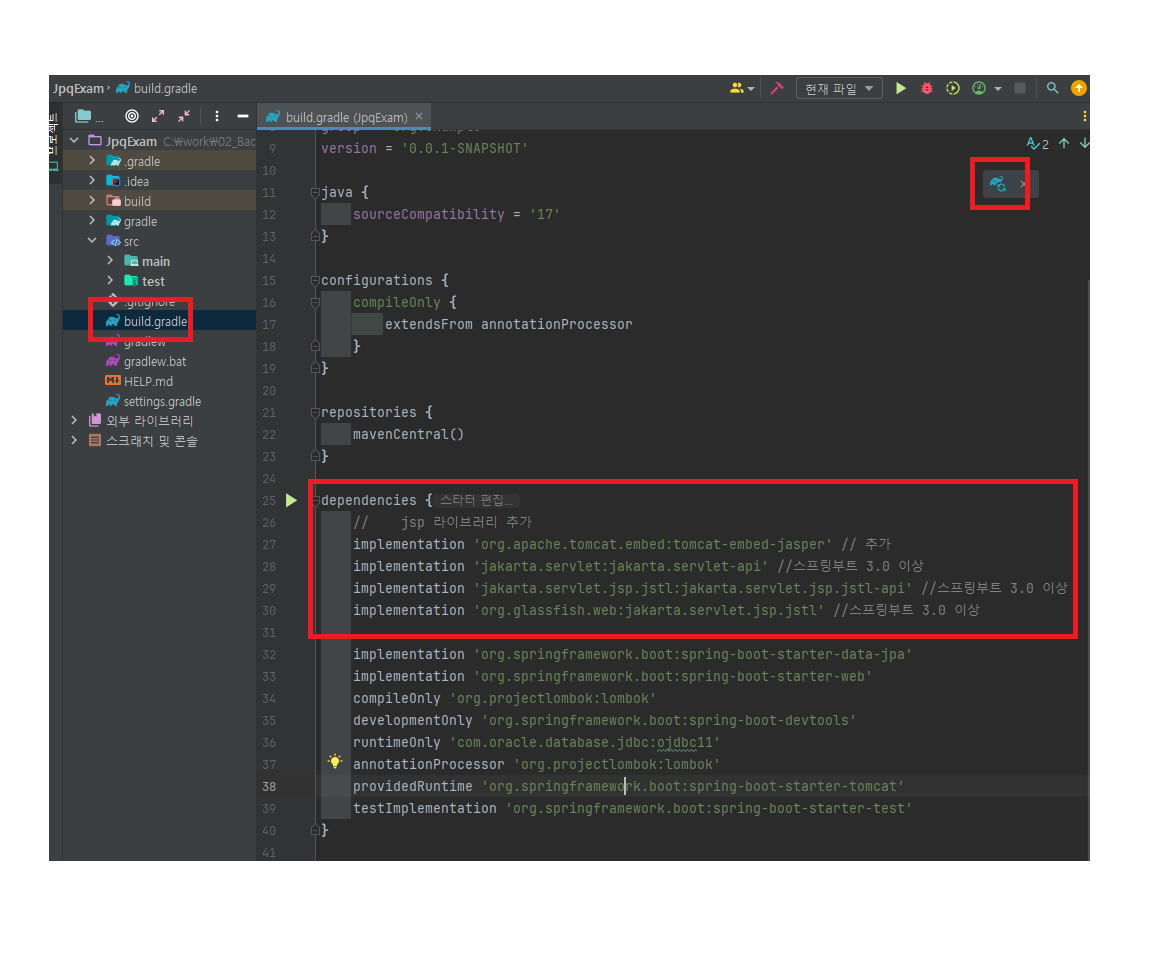Image resolution: width=1157 pixels, height=953 pixels.
Task: Expand the .idea folder
Action: [91, 180]
